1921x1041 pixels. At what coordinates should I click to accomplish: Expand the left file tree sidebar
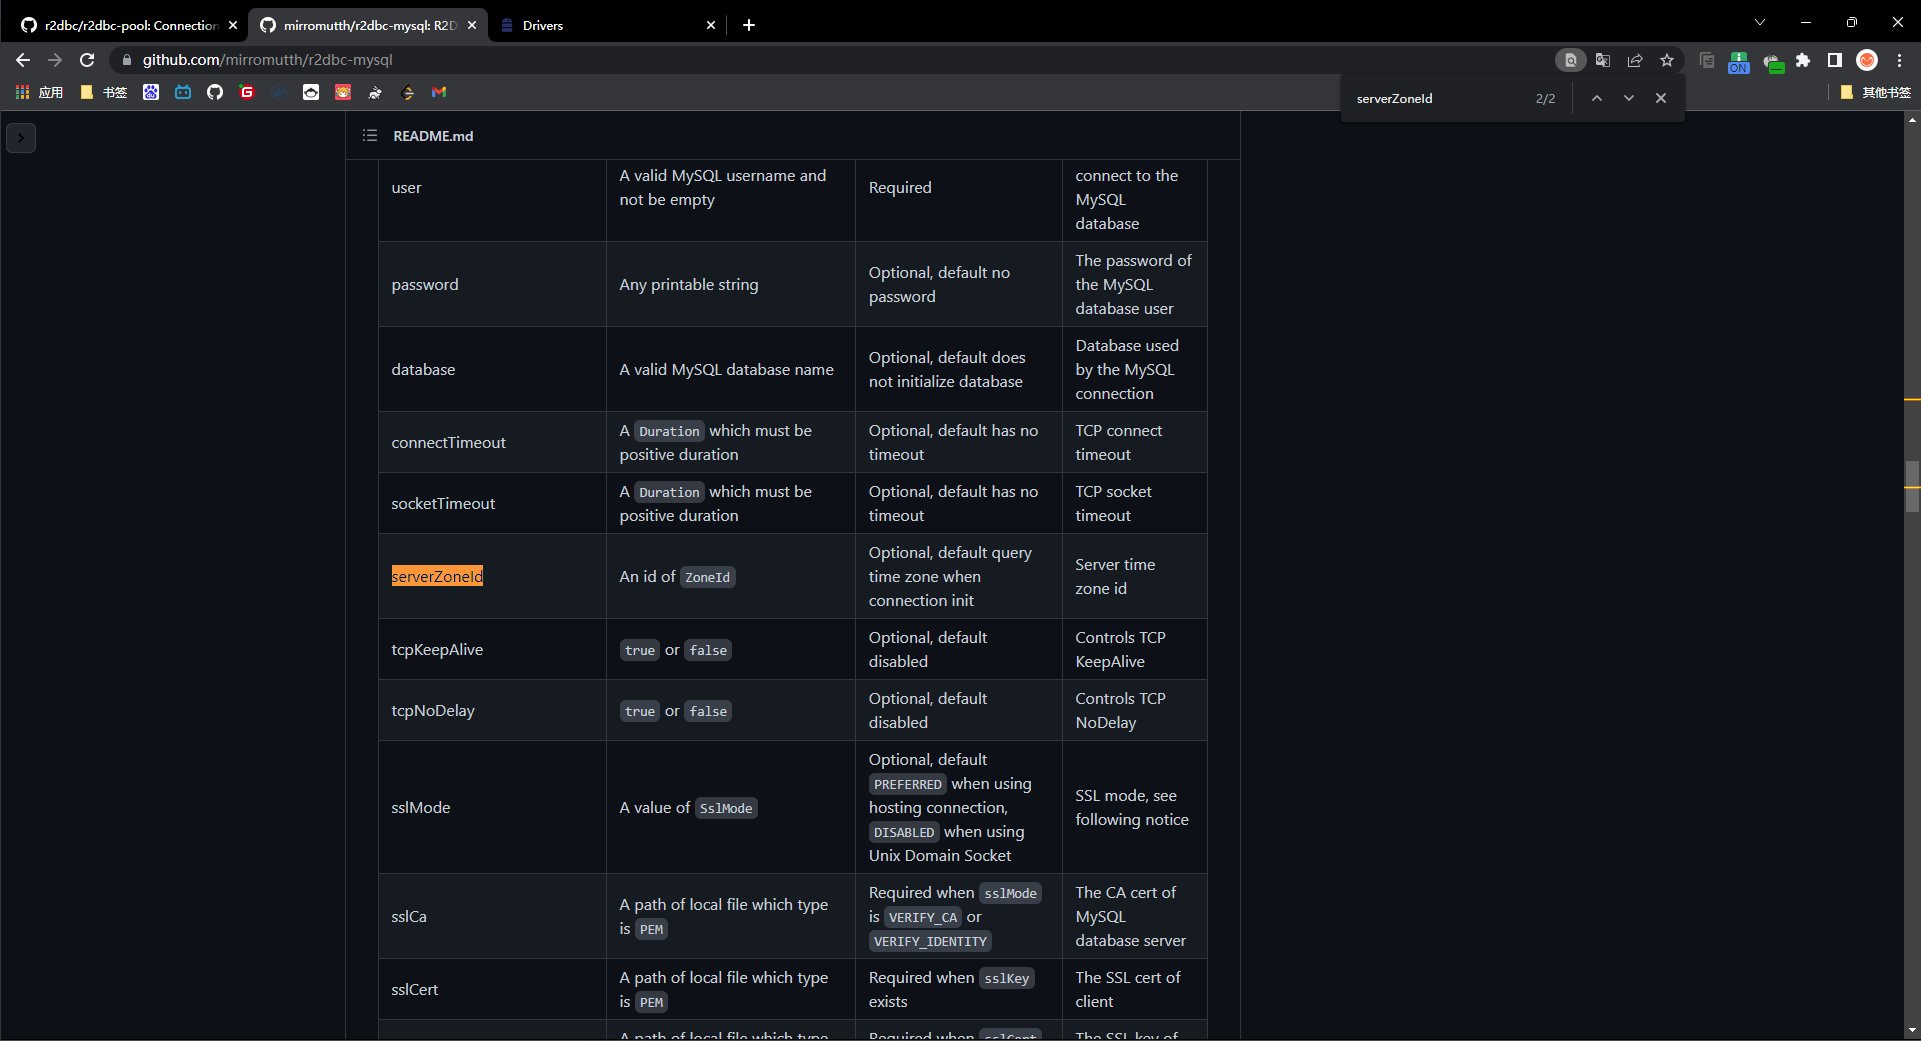pos(21,138)
